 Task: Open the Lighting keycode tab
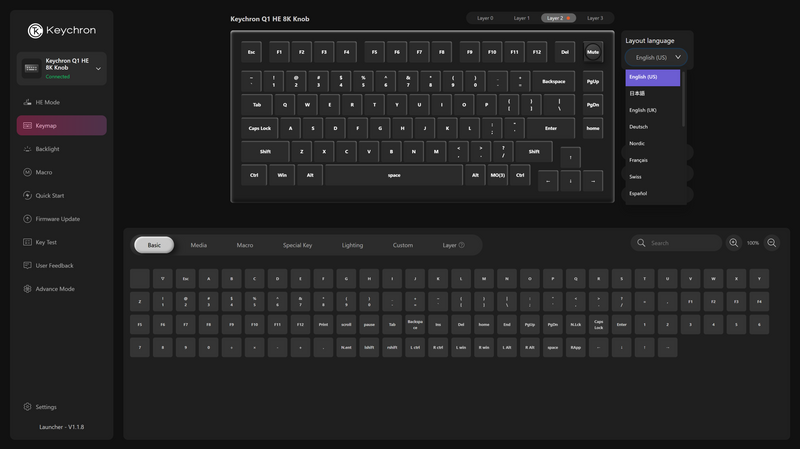tap(353, 245)
